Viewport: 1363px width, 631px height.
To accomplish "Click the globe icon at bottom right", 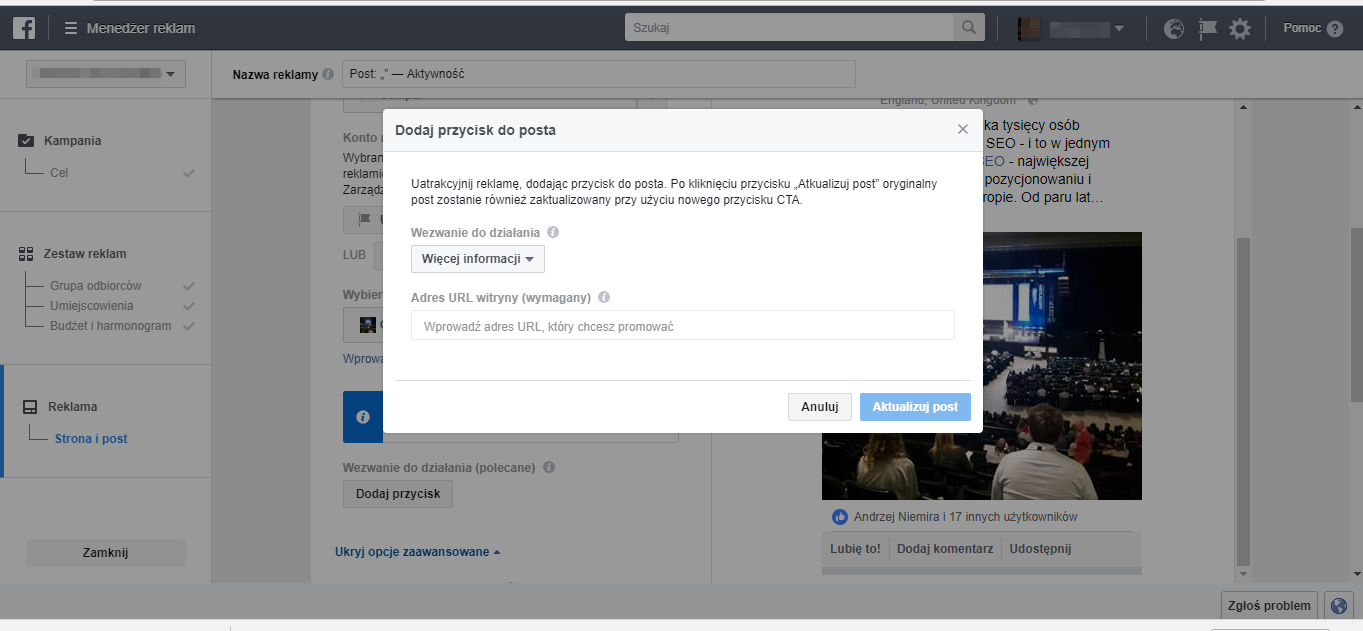I will point(1339,605).
